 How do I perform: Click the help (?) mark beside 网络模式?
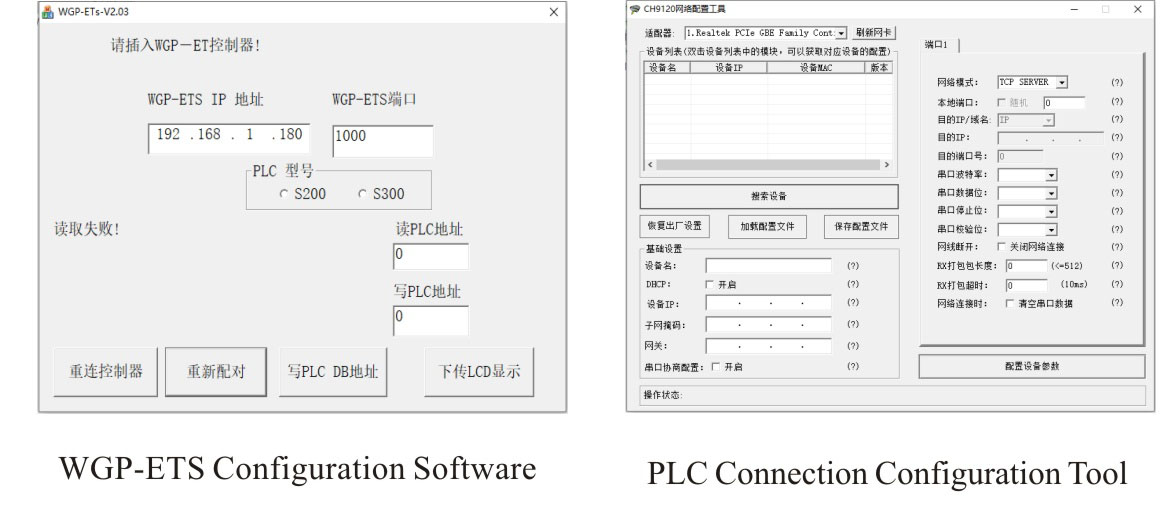1117,83
